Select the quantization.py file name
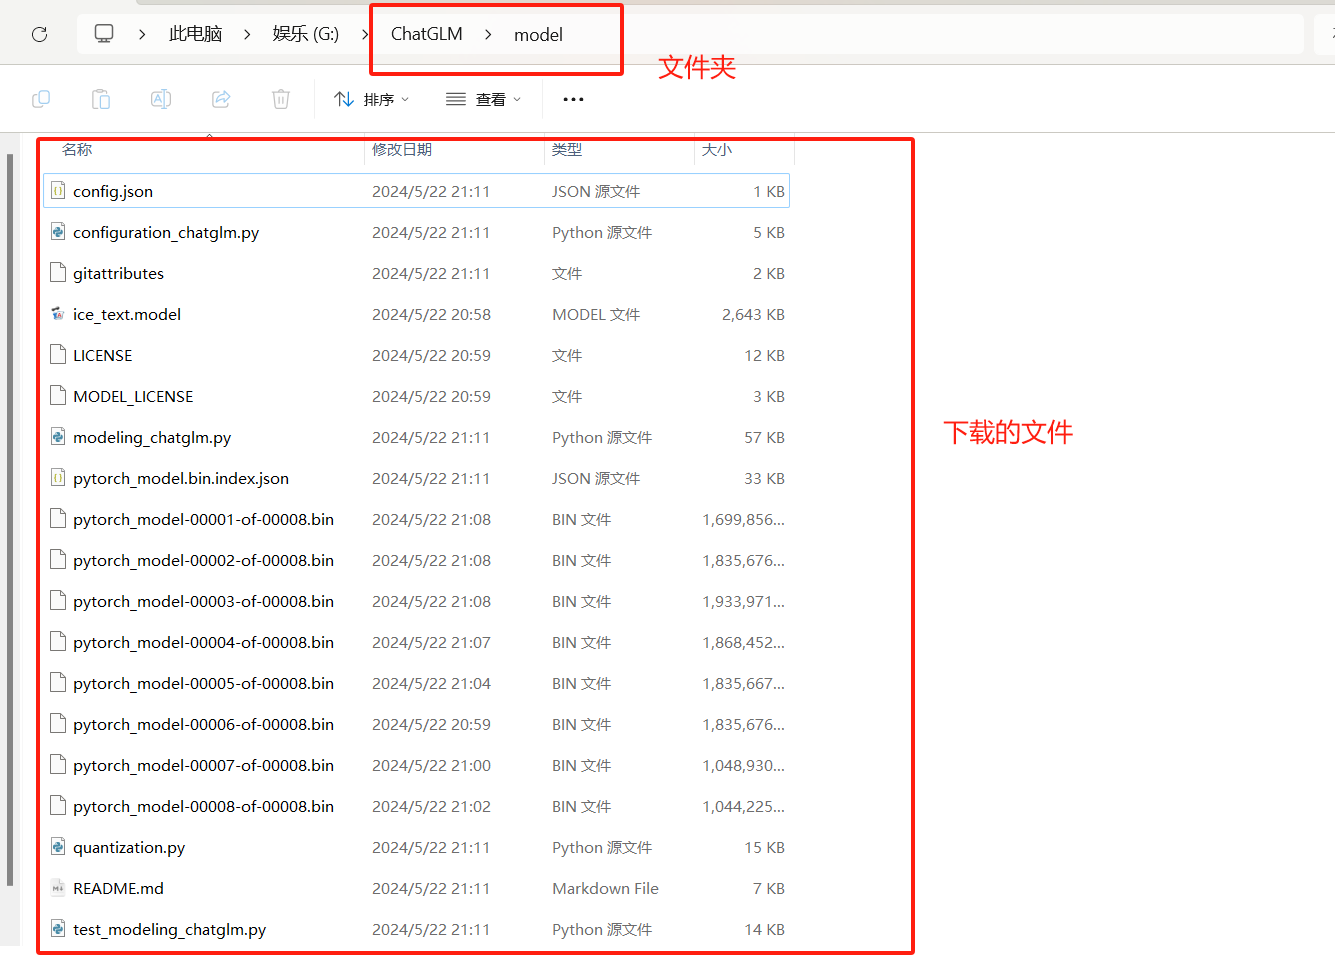1335x959 pixels. click(x=129, y=847)
